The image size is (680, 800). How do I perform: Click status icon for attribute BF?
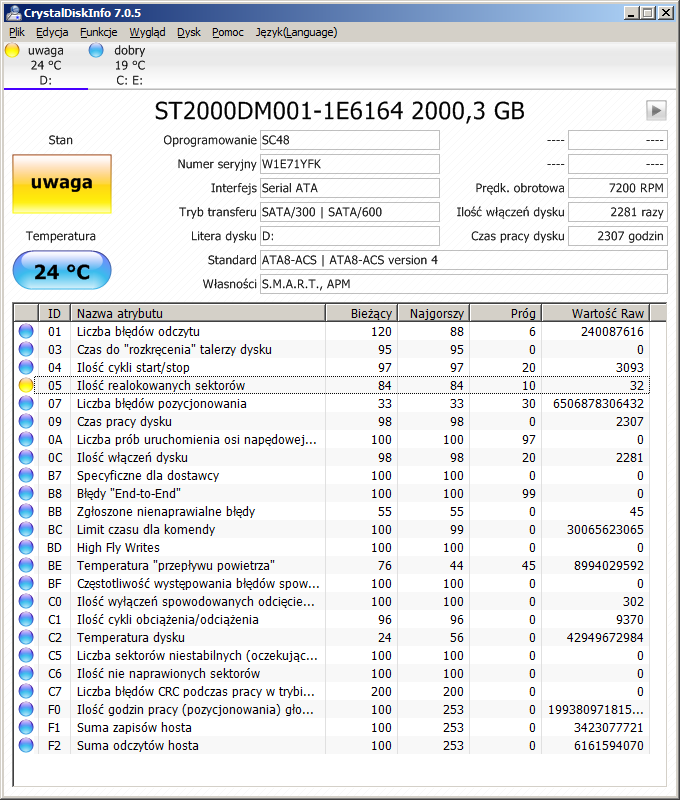(x=26, y=583)
